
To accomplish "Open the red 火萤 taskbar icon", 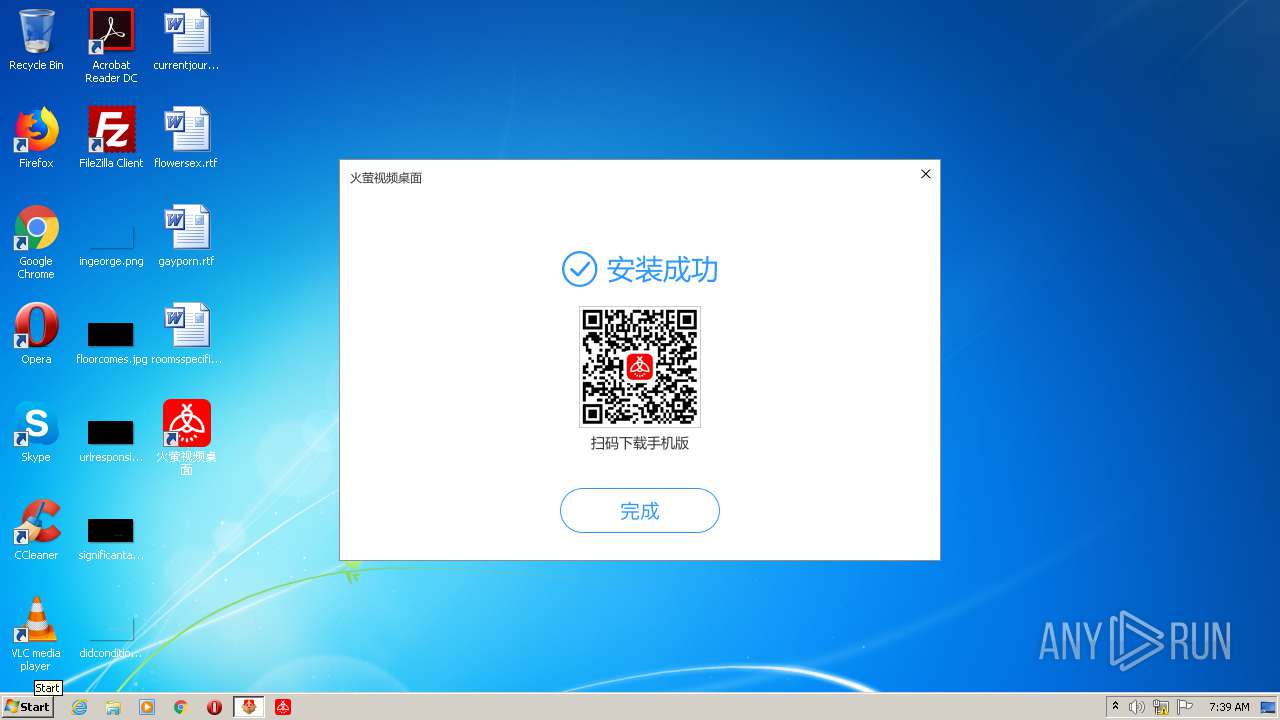I will click(x=283, y=707).
